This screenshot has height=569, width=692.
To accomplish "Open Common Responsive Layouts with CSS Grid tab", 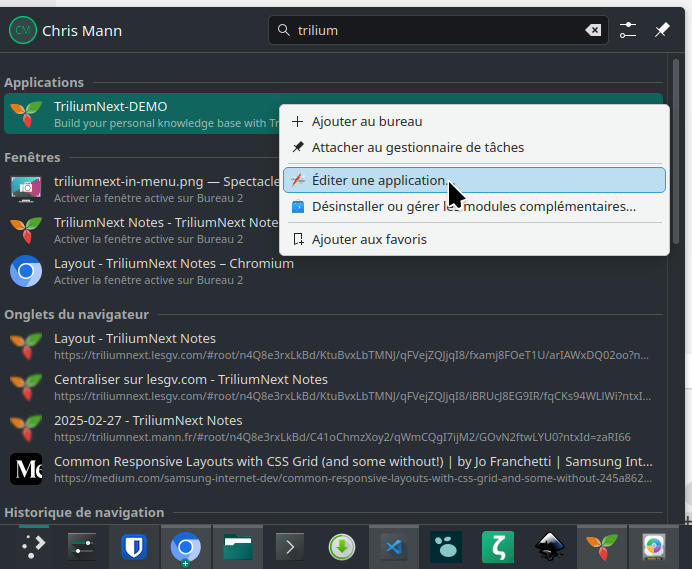I will click(334, 469).
